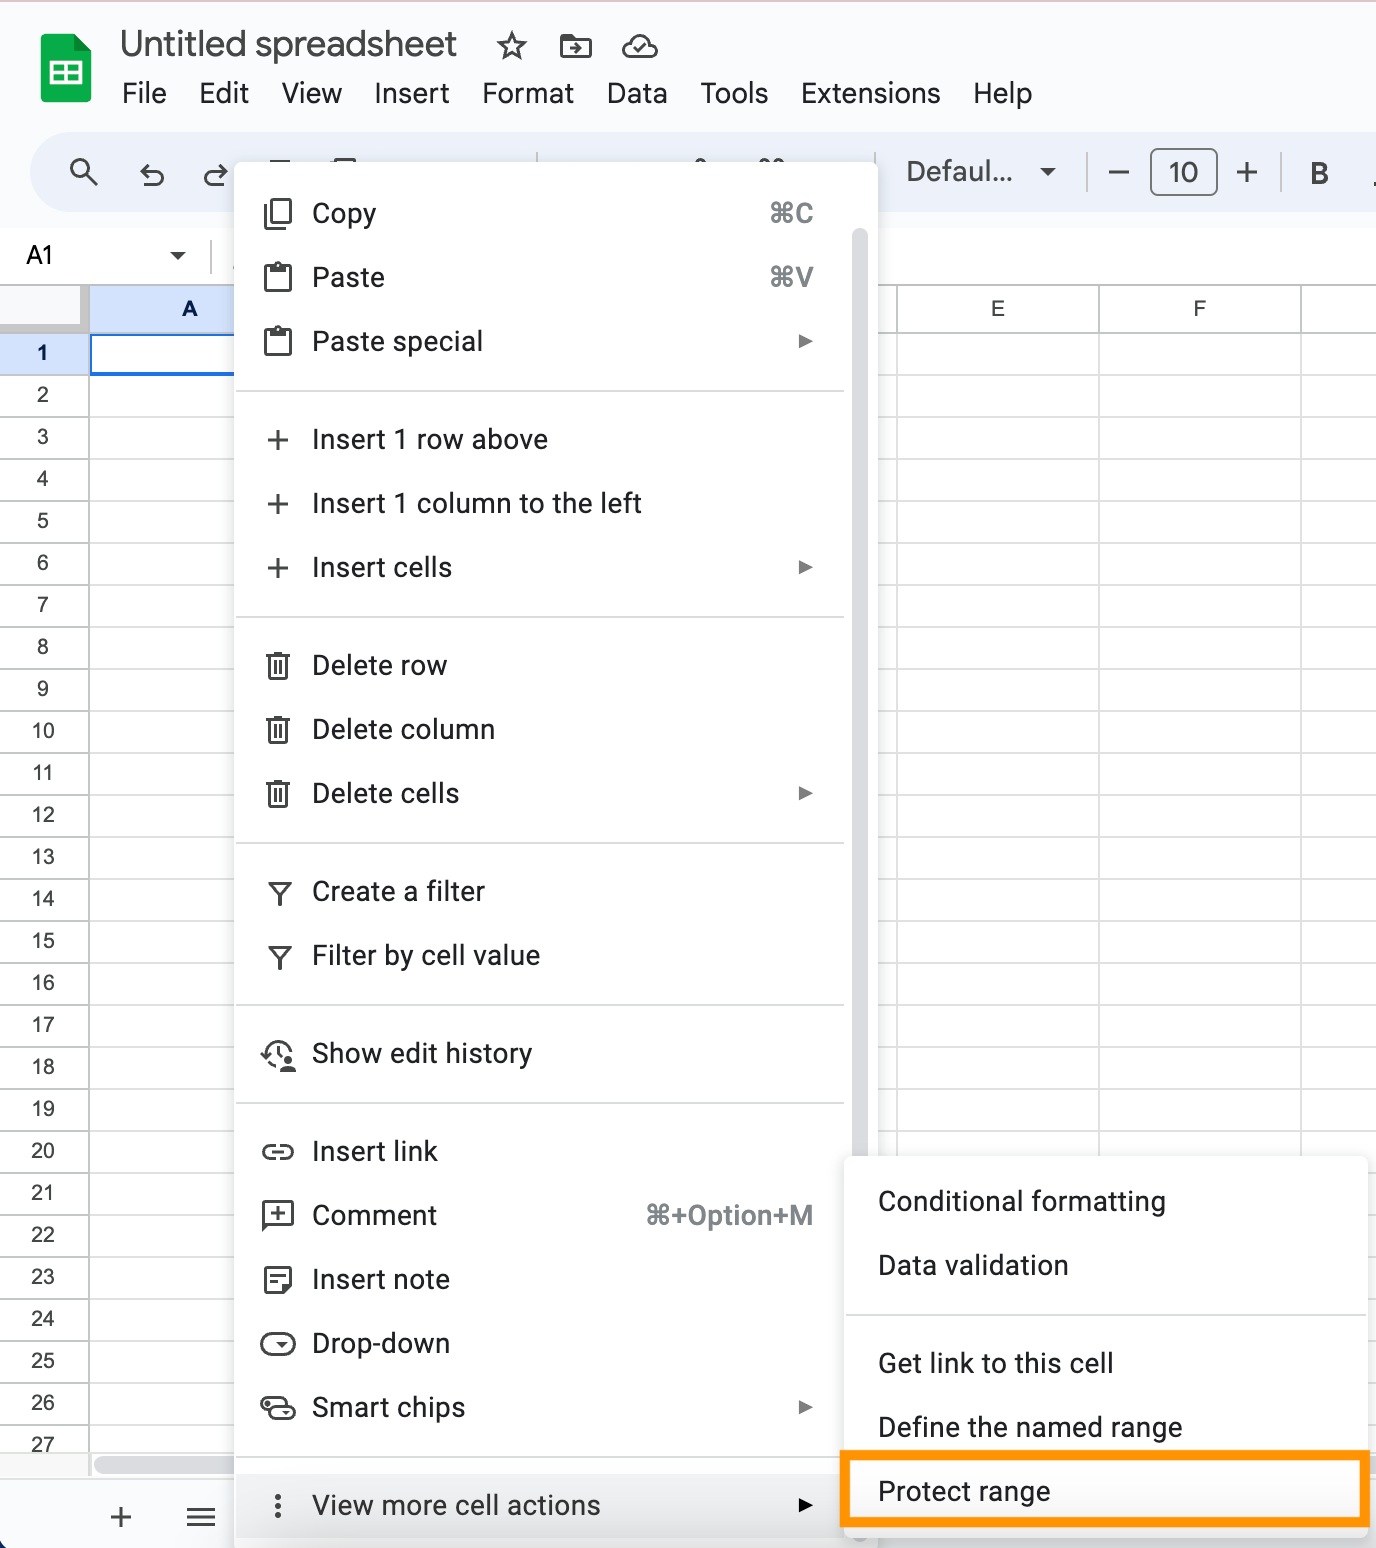Open the All Sheets list icon
The width and height of the screenshot is (1376, 1548).
click(x=201, y=1517)
